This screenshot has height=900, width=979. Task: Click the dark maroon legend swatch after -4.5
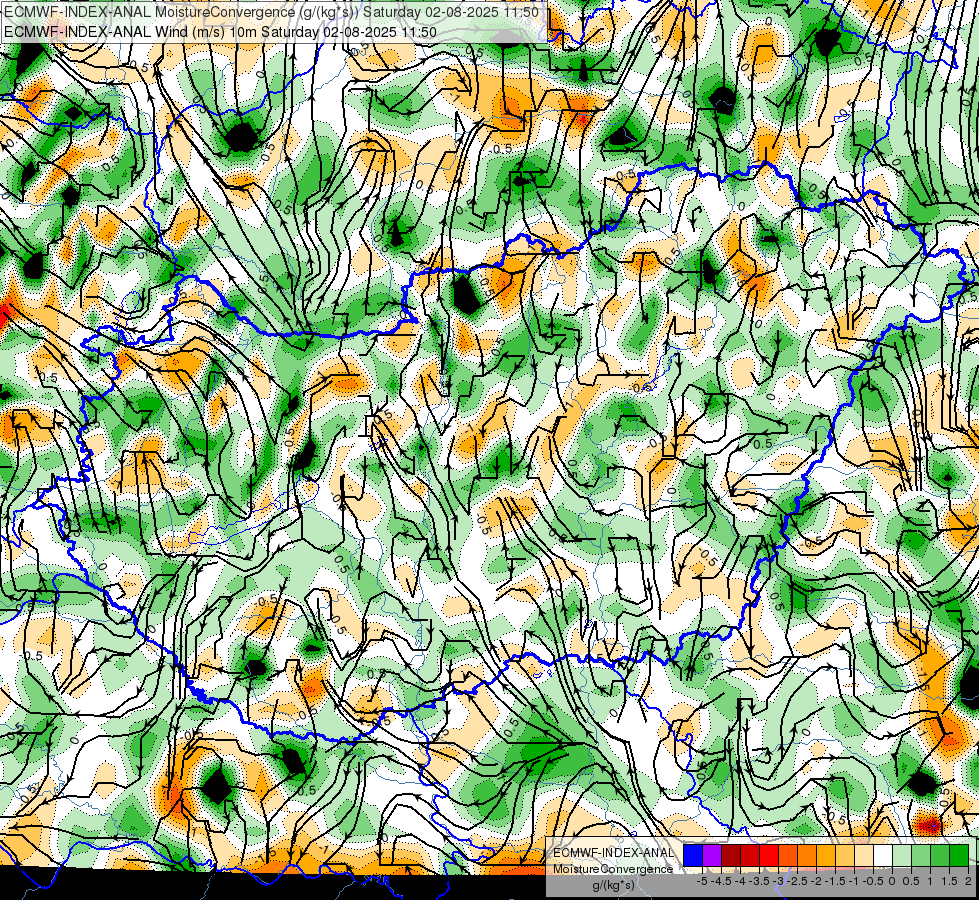coord(731,855)
